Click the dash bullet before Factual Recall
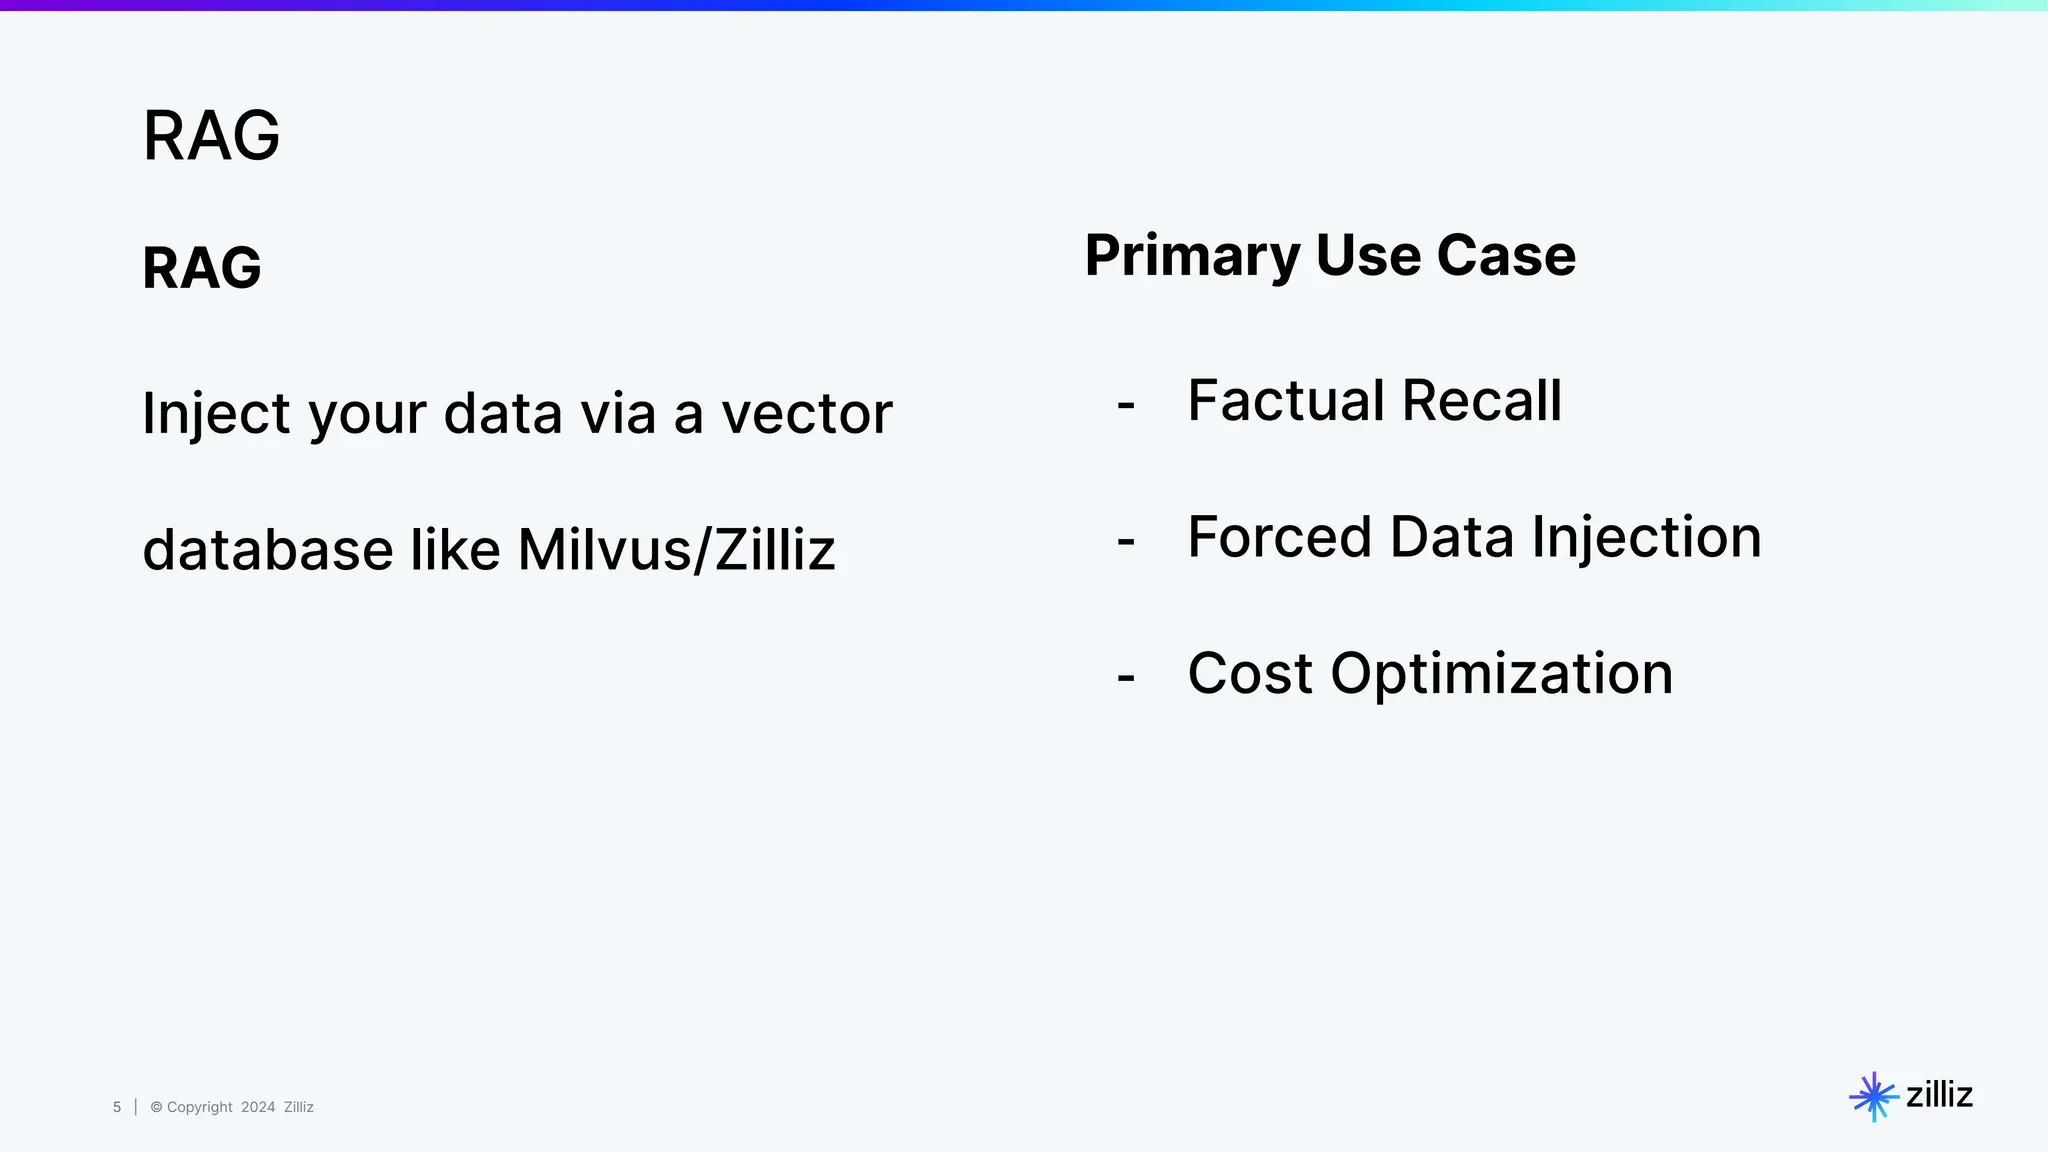 [x=1126, y=405]
